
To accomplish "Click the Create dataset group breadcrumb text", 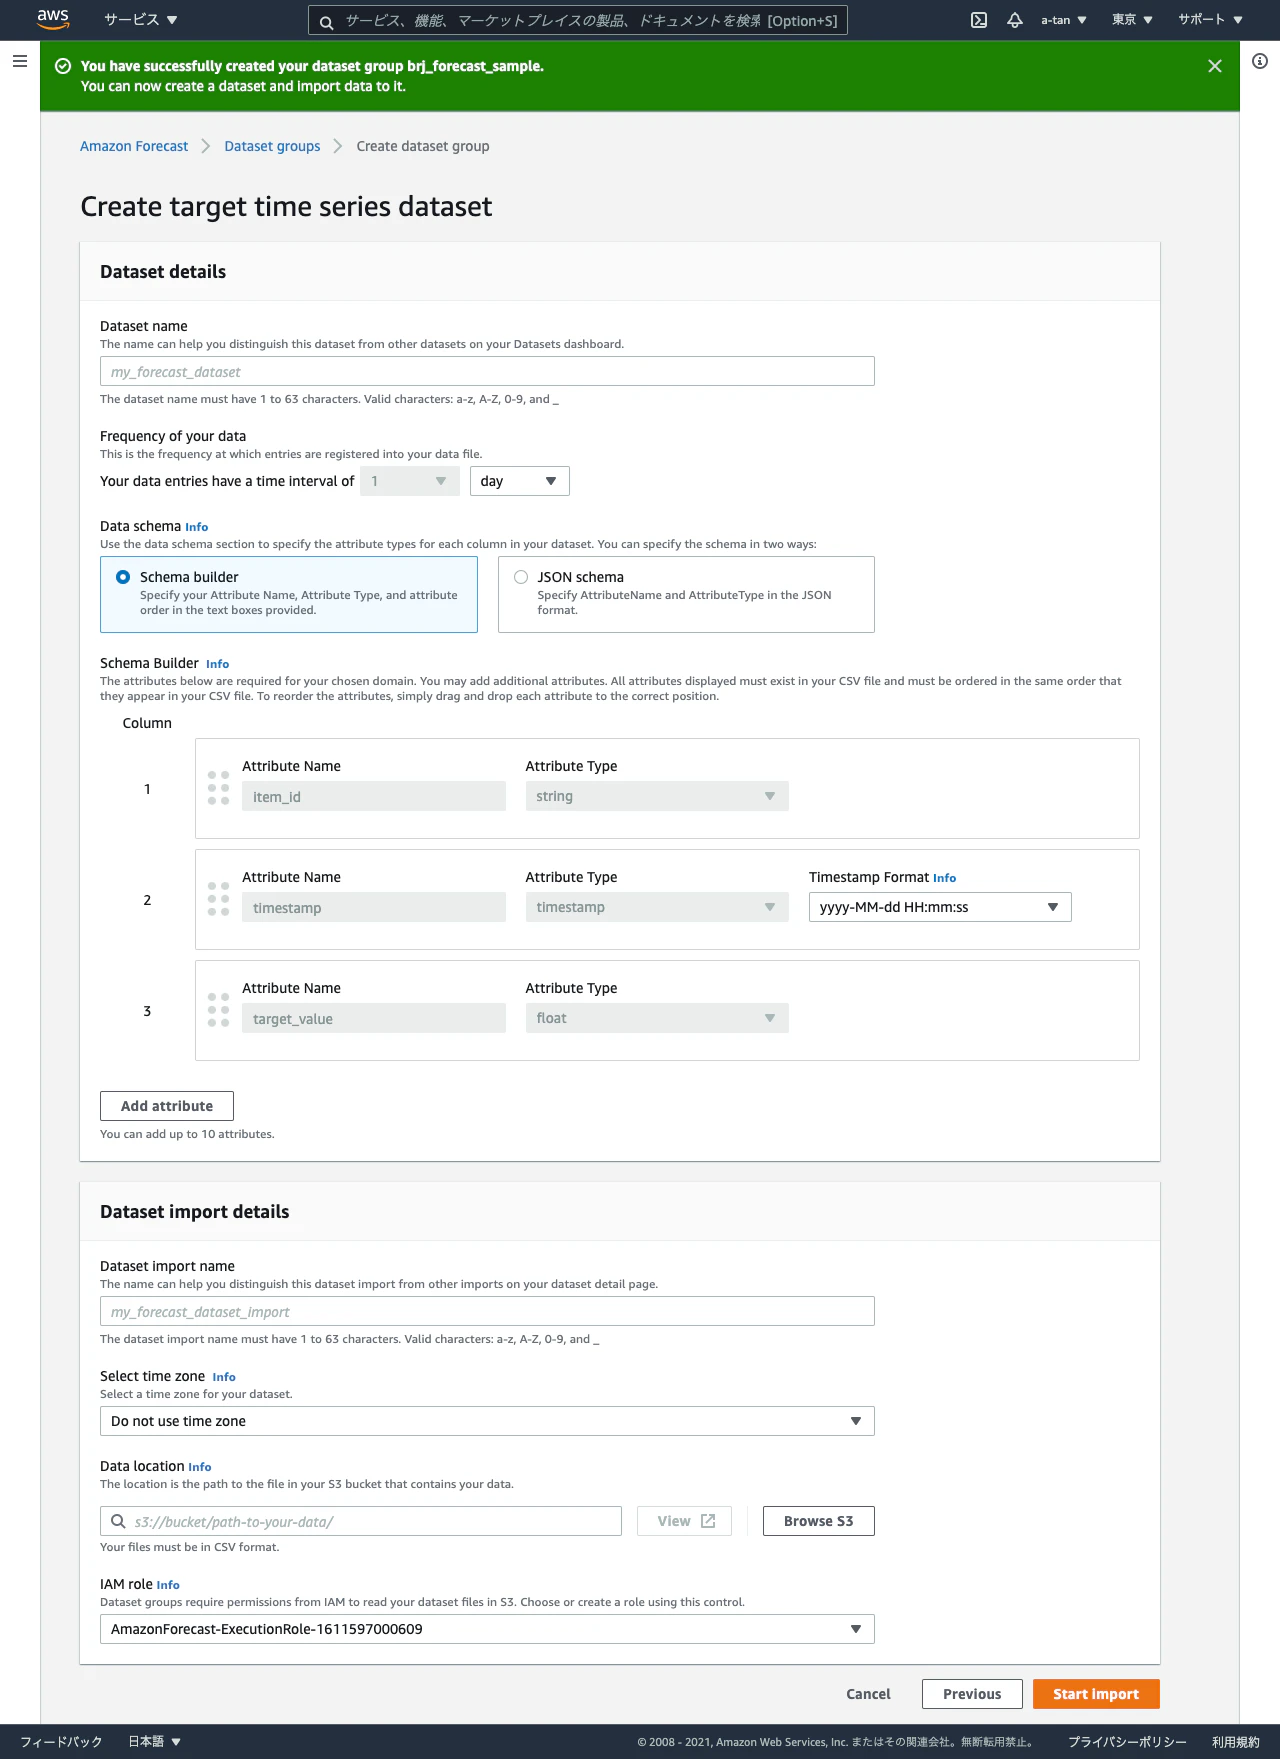I will (423, 146).
